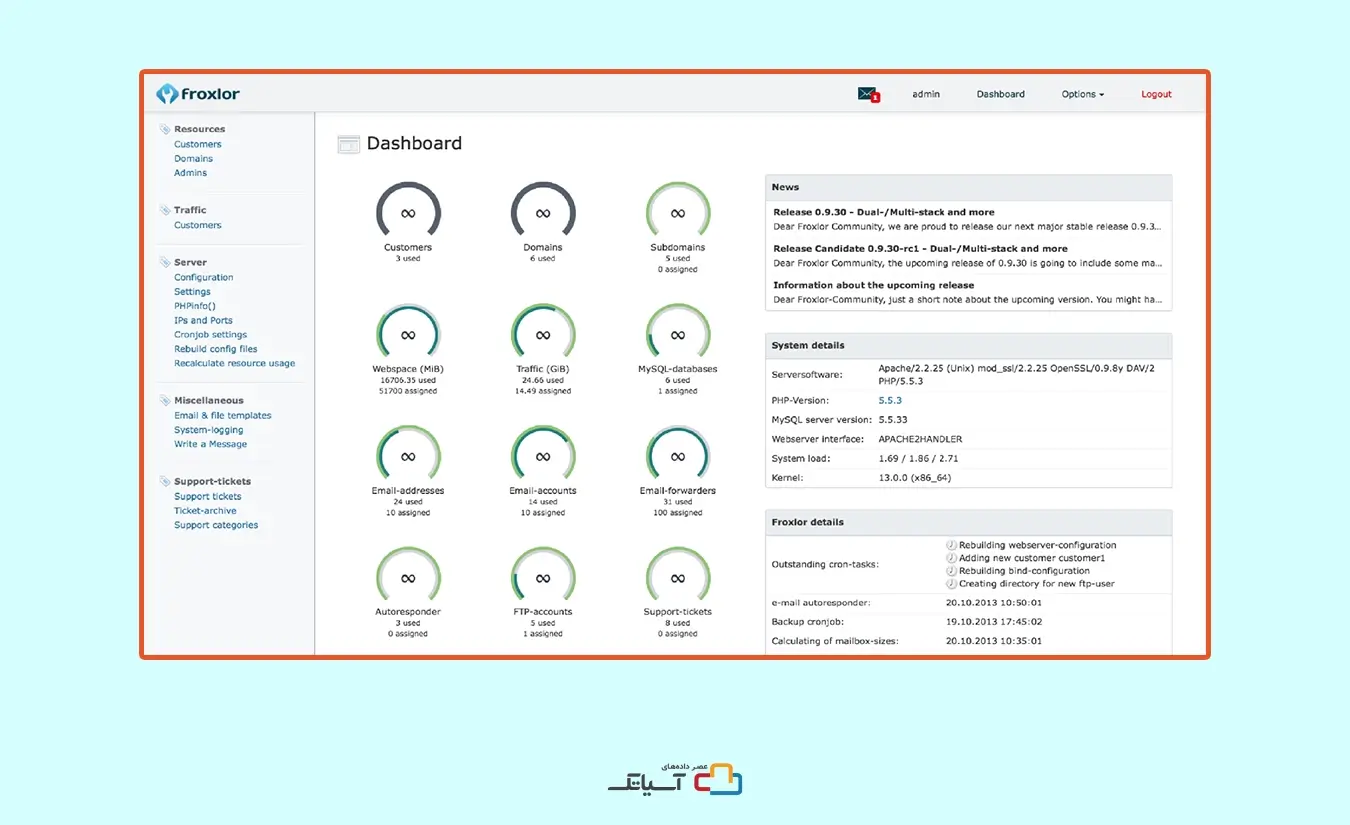Click the admin item in top bar

pos(926,94)
